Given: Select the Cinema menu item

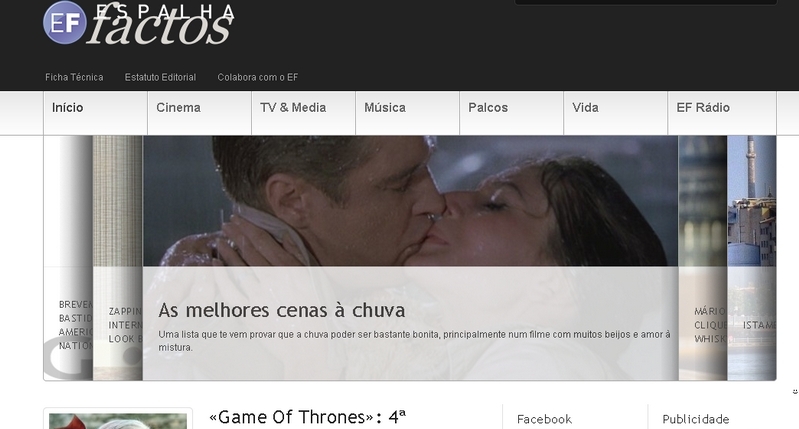Looking at the screenshot, I should pos(199,113).
